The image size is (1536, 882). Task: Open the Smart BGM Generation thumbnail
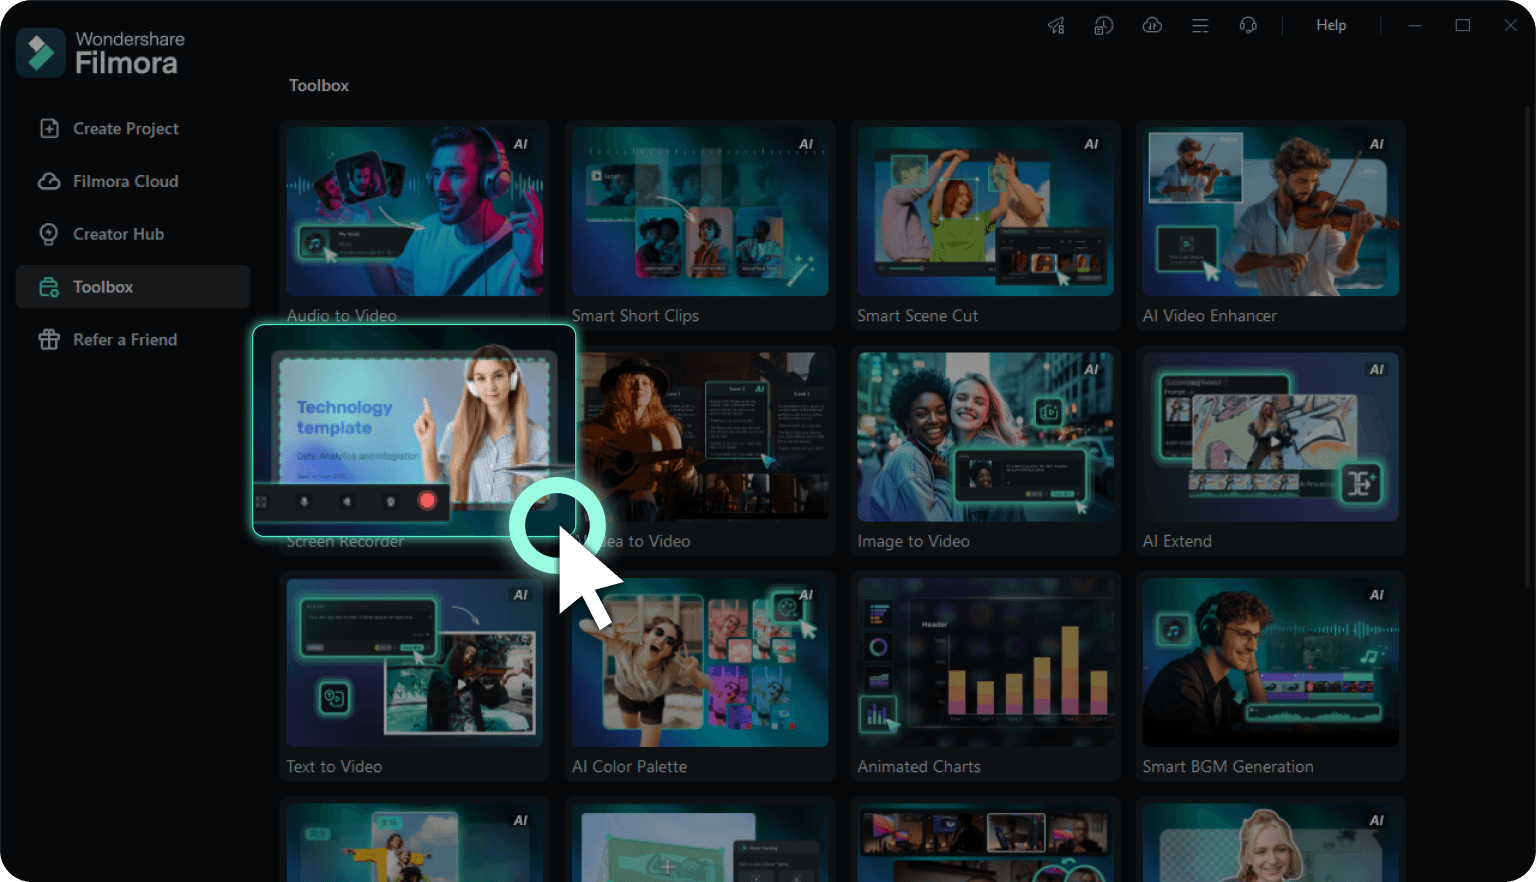pyautogui.click(x=1271, y=662)
